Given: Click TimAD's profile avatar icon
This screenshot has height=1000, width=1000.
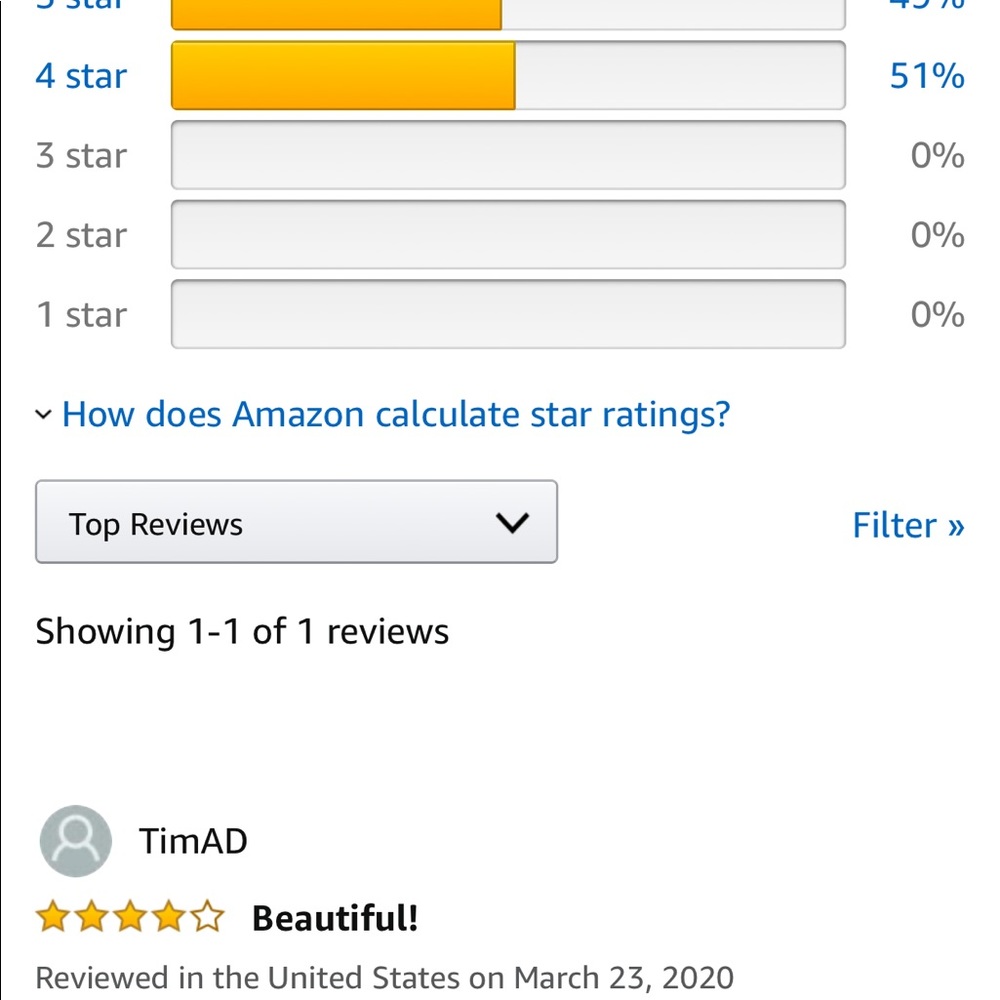Looking at the screenshot, I should point(76,841).
